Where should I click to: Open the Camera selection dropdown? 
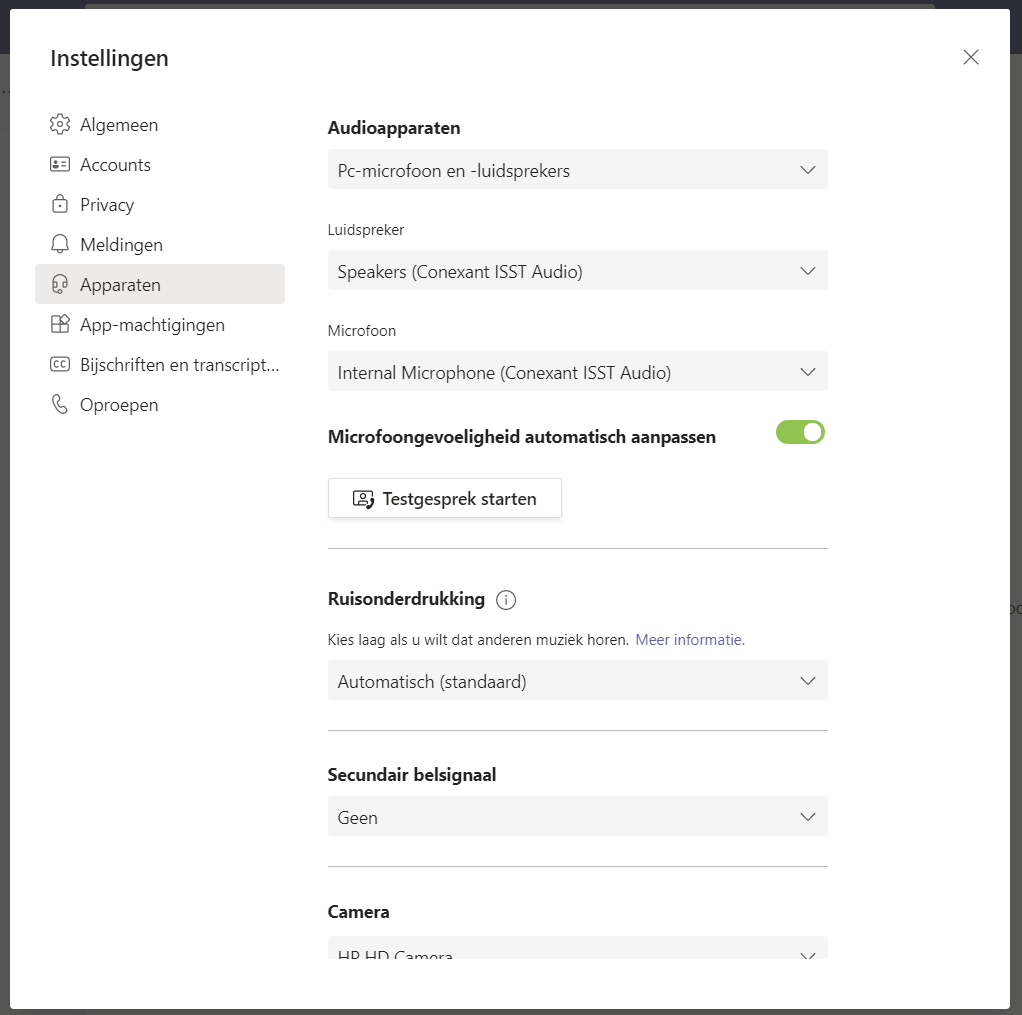577,948
